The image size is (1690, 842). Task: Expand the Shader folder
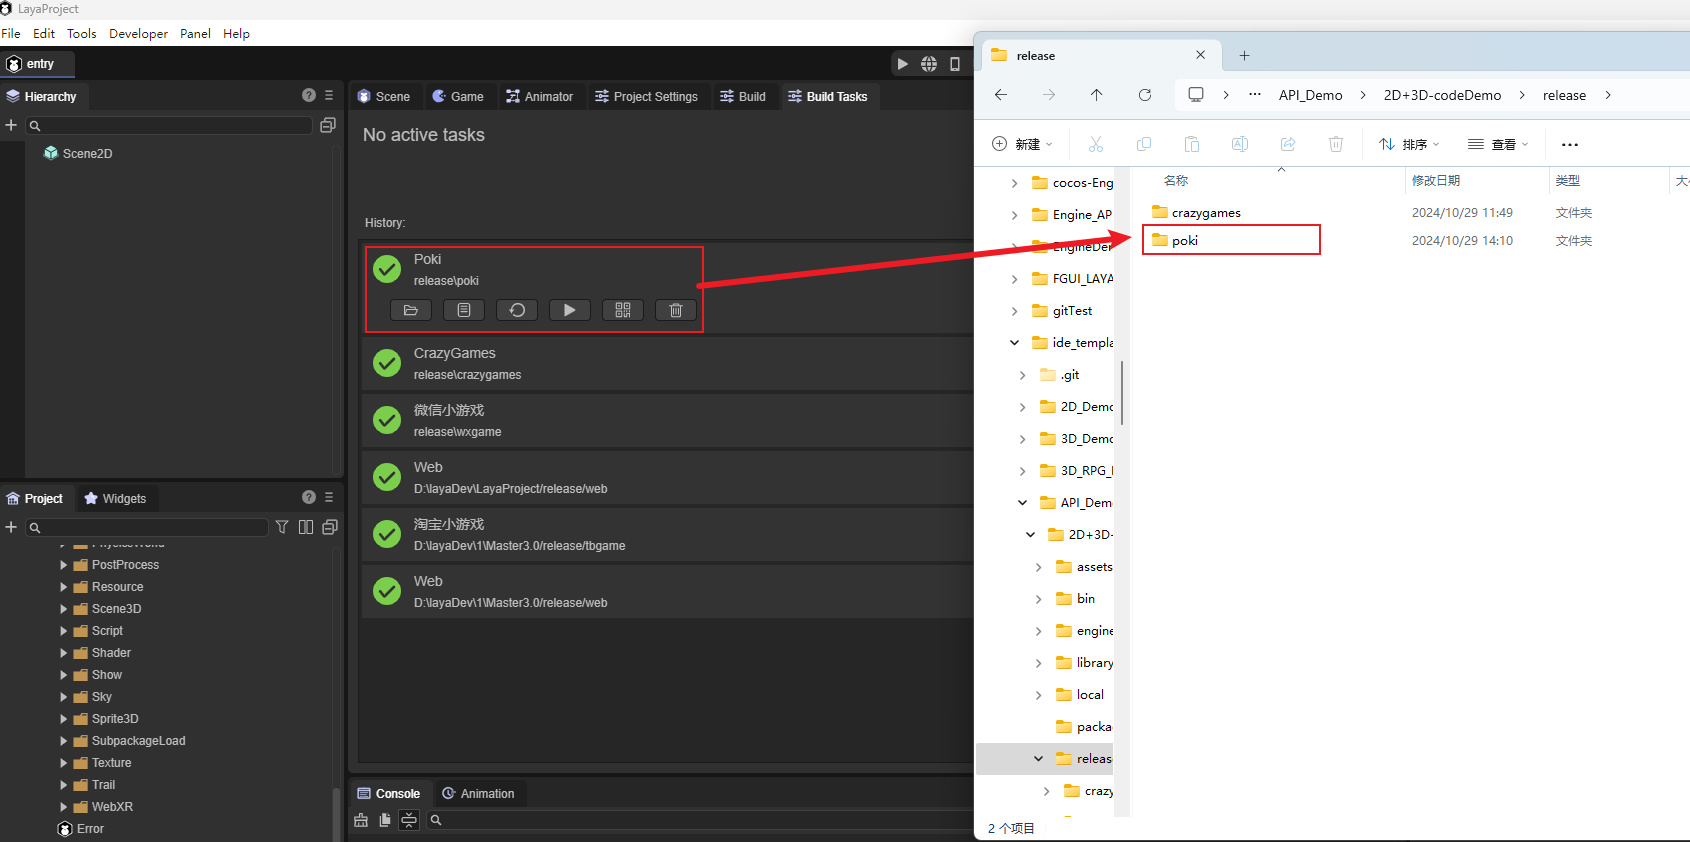[64, 653]
